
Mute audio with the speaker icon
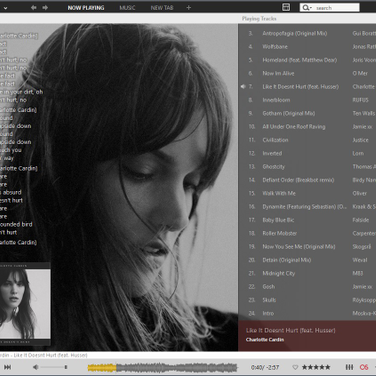pos(35,367)
